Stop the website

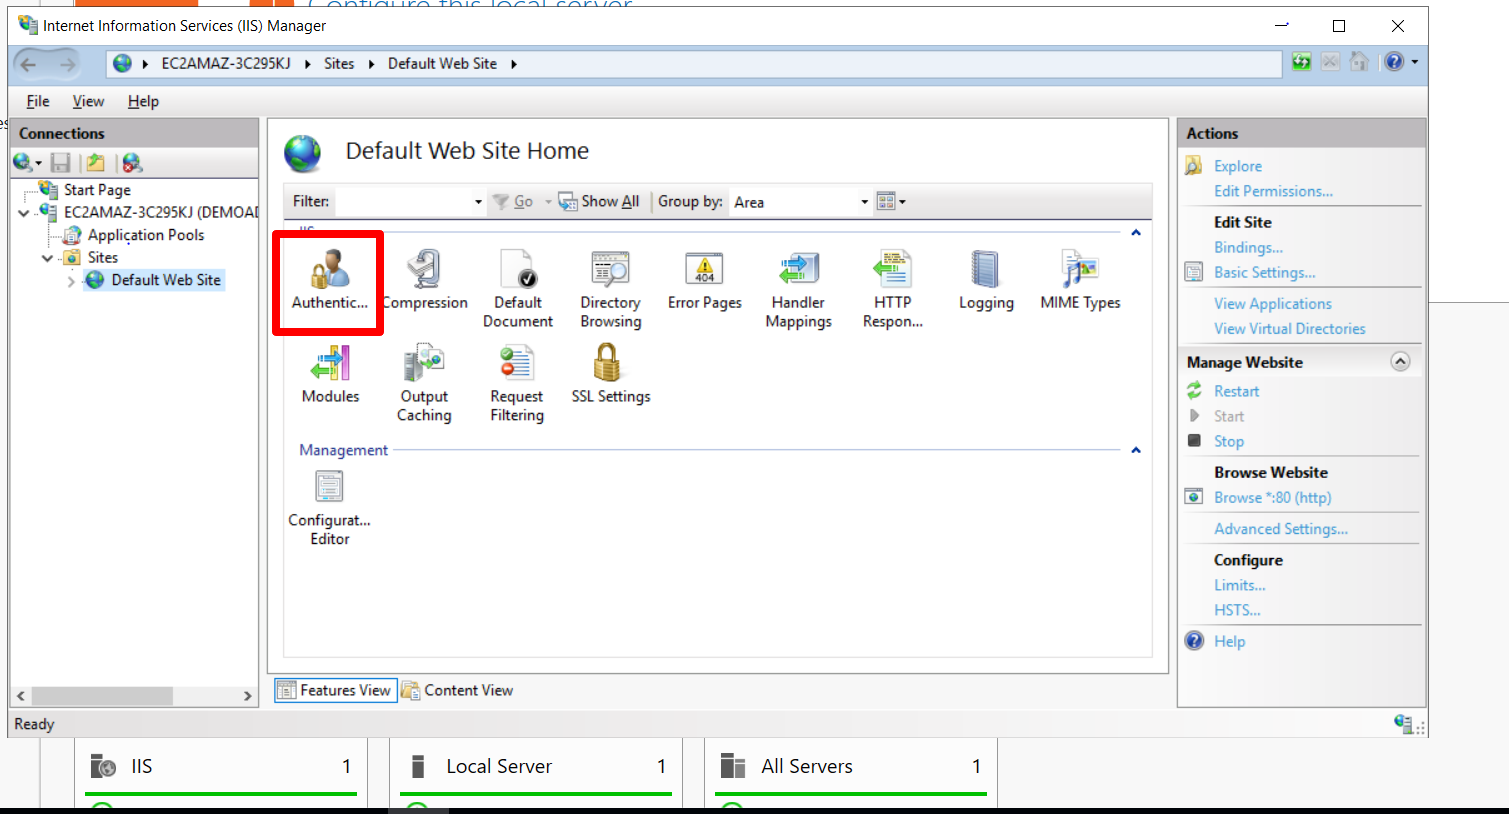(1229, 441)
